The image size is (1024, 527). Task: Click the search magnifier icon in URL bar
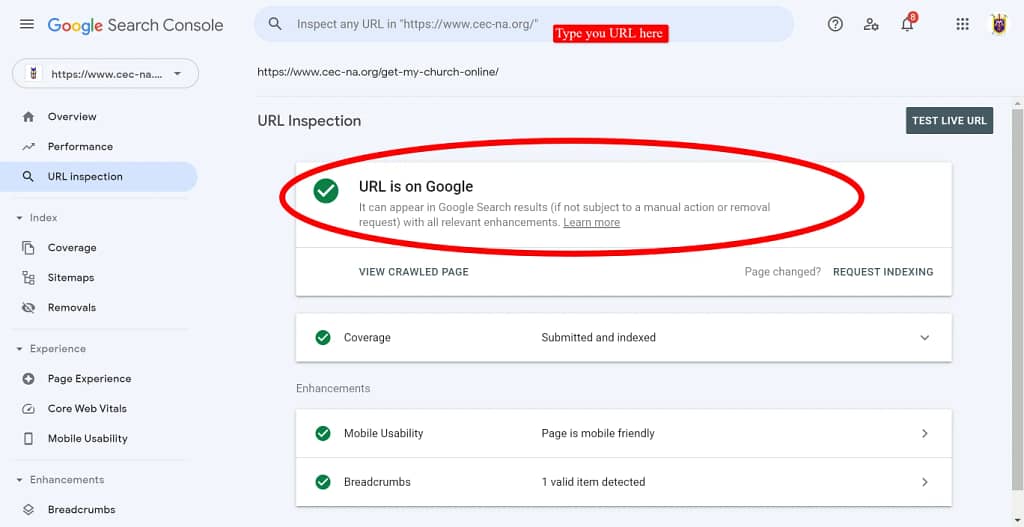tap(276, 24)
